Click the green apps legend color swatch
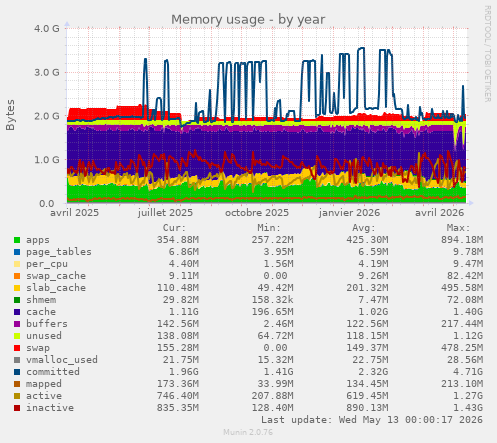This screenshot has height=443, width=497. coord(17,240)
